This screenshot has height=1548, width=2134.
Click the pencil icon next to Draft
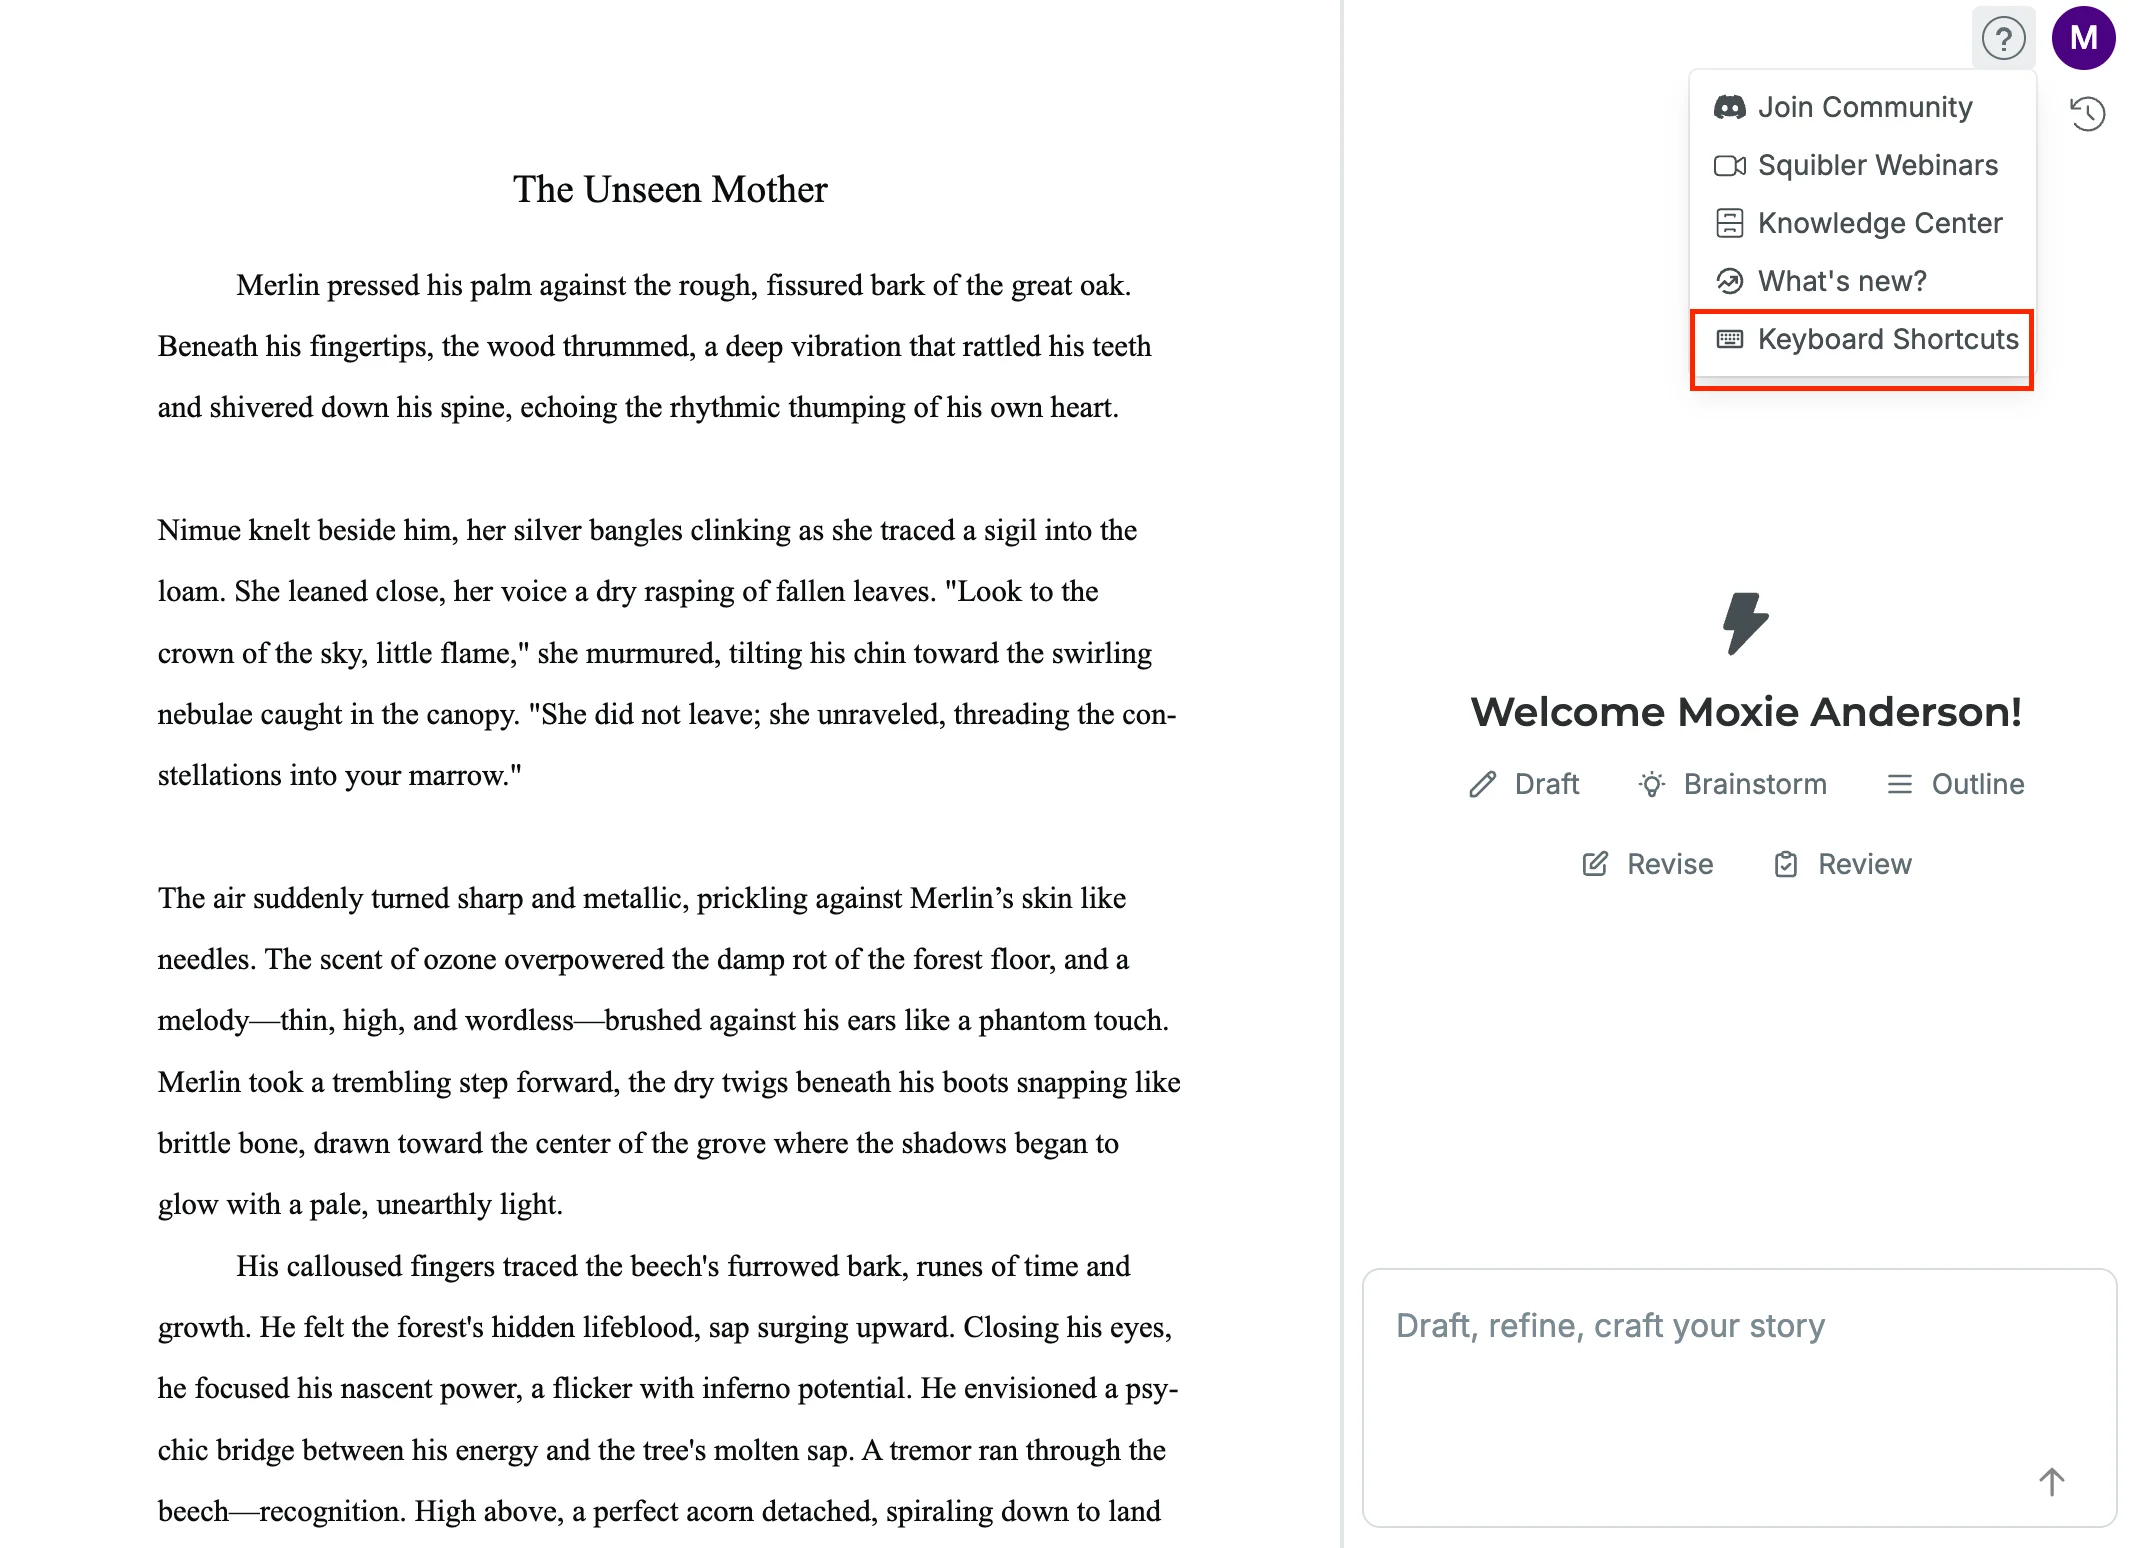point(1483,784)
